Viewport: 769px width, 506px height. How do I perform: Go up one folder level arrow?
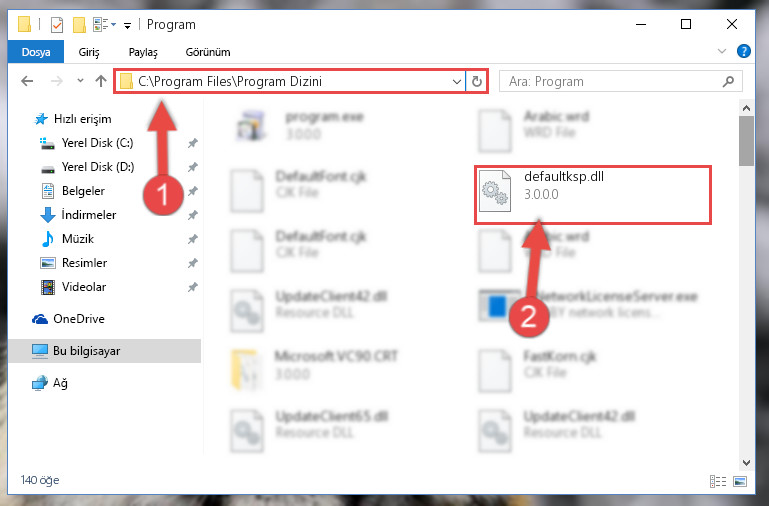click(x=101, y=81)
